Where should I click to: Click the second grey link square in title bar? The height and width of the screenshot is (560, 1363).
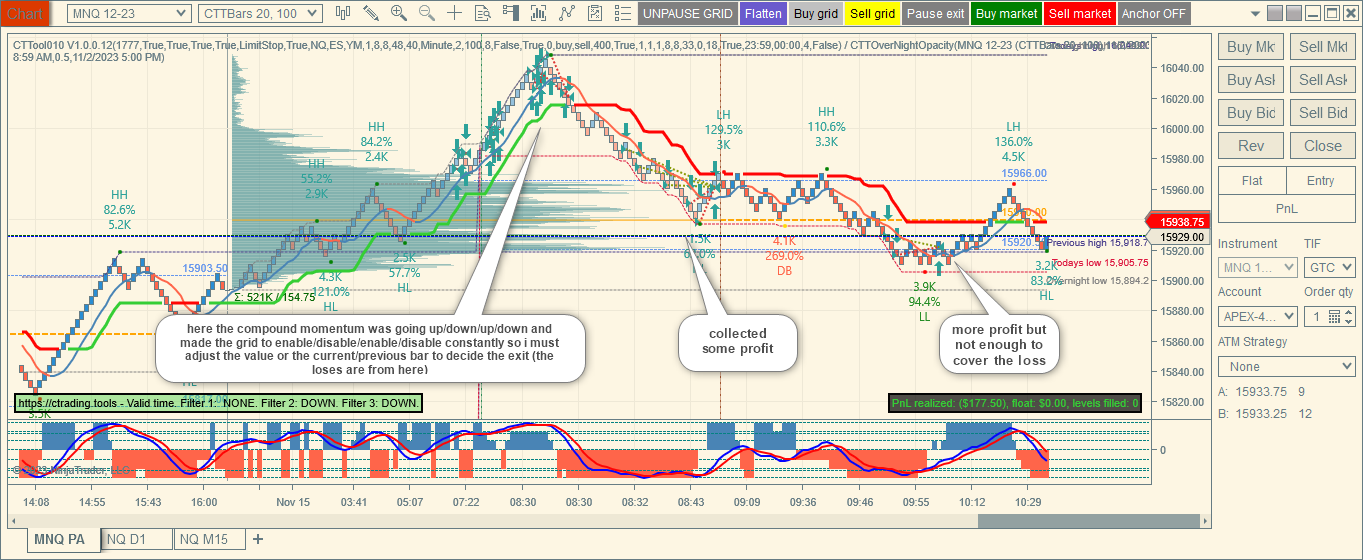point(1294,13)
